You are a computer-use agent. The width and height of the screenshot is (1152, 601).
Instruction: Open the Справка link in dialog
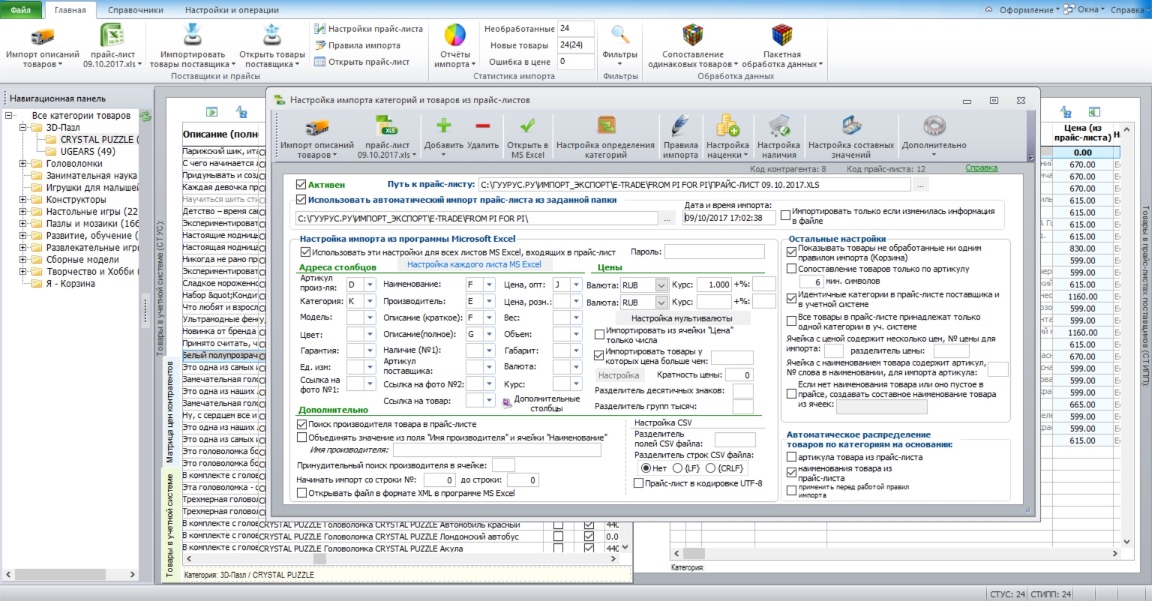click(x=981, y=168)
